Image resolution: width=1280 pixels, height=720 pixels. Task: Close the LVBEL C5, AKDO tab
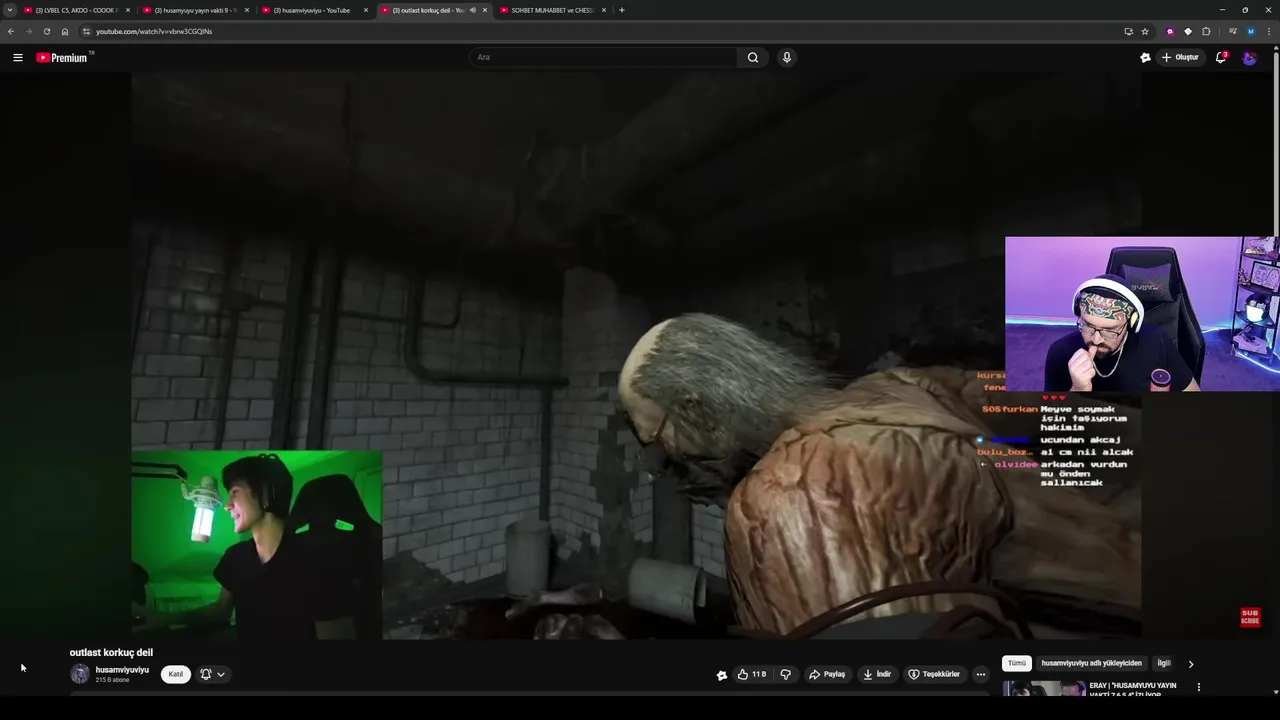point(128,10)
